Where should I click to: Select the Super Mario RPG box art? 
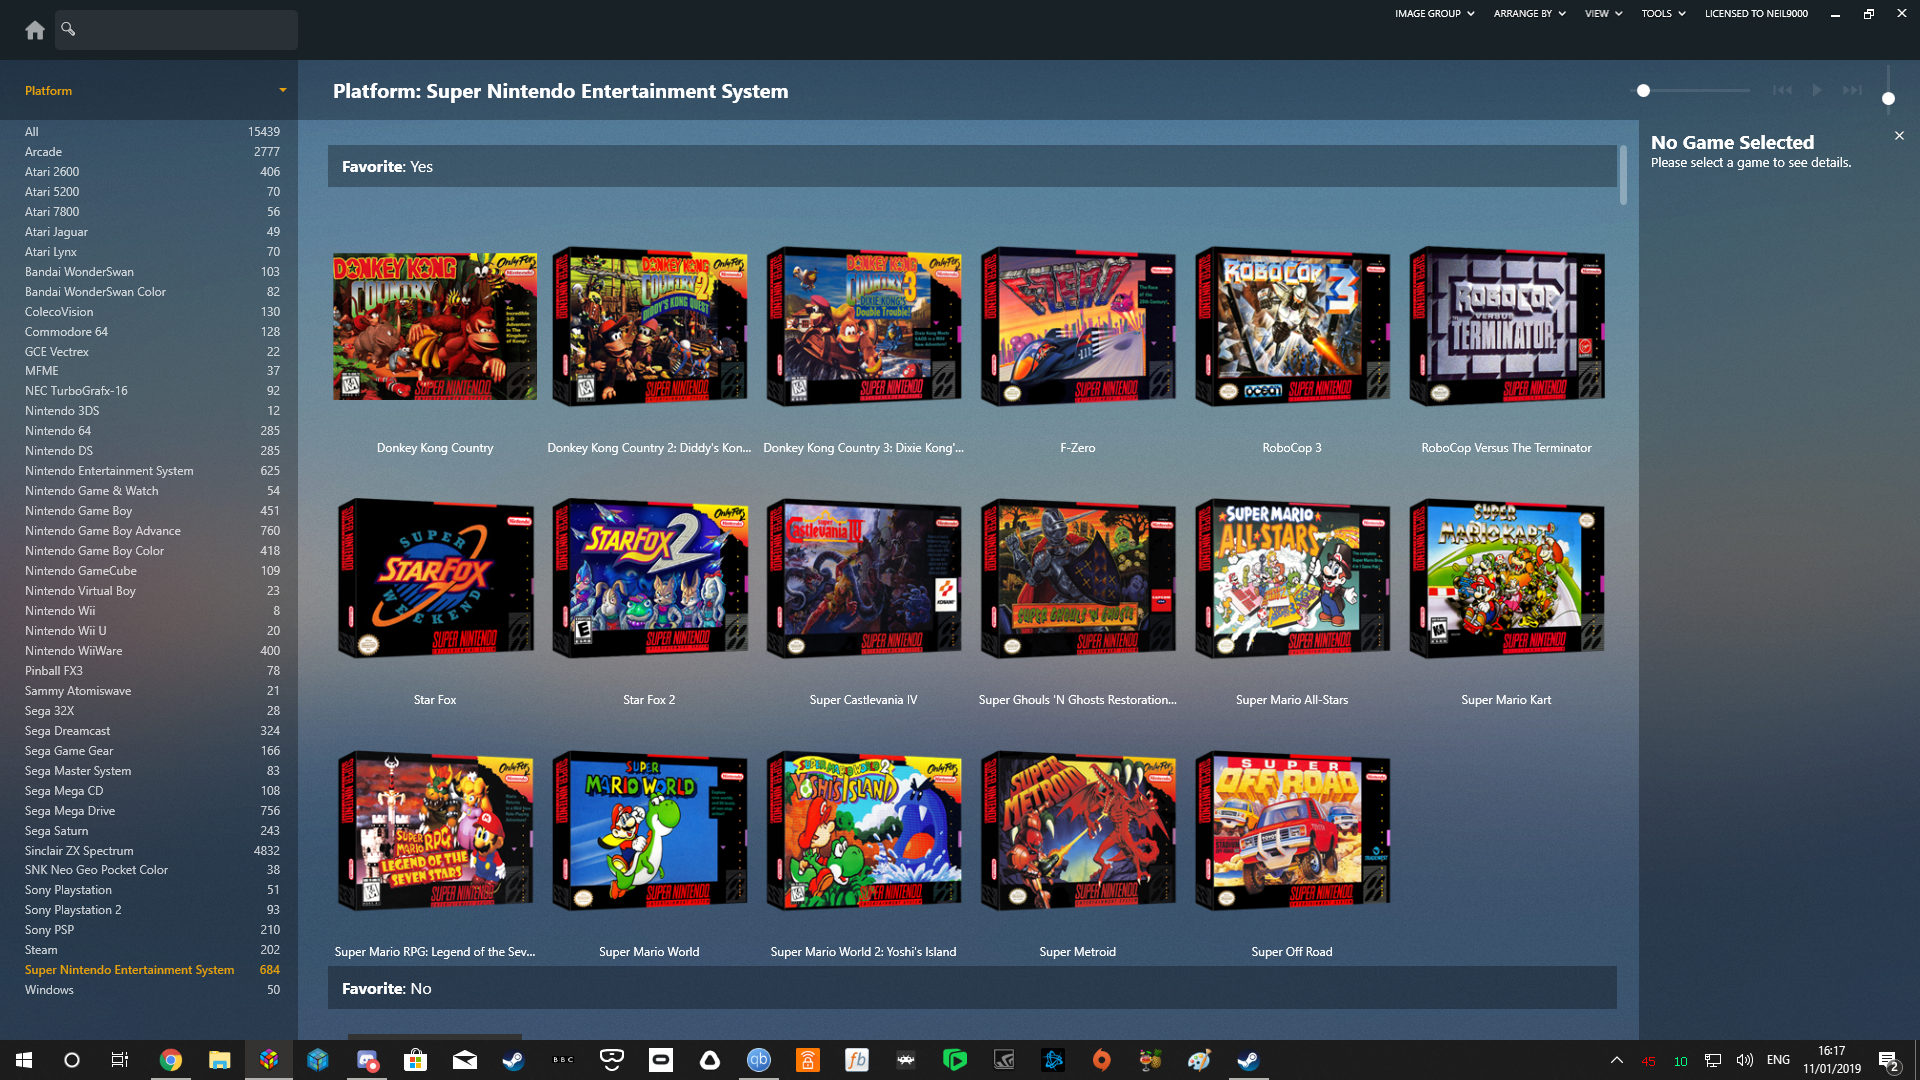(435, 830)
